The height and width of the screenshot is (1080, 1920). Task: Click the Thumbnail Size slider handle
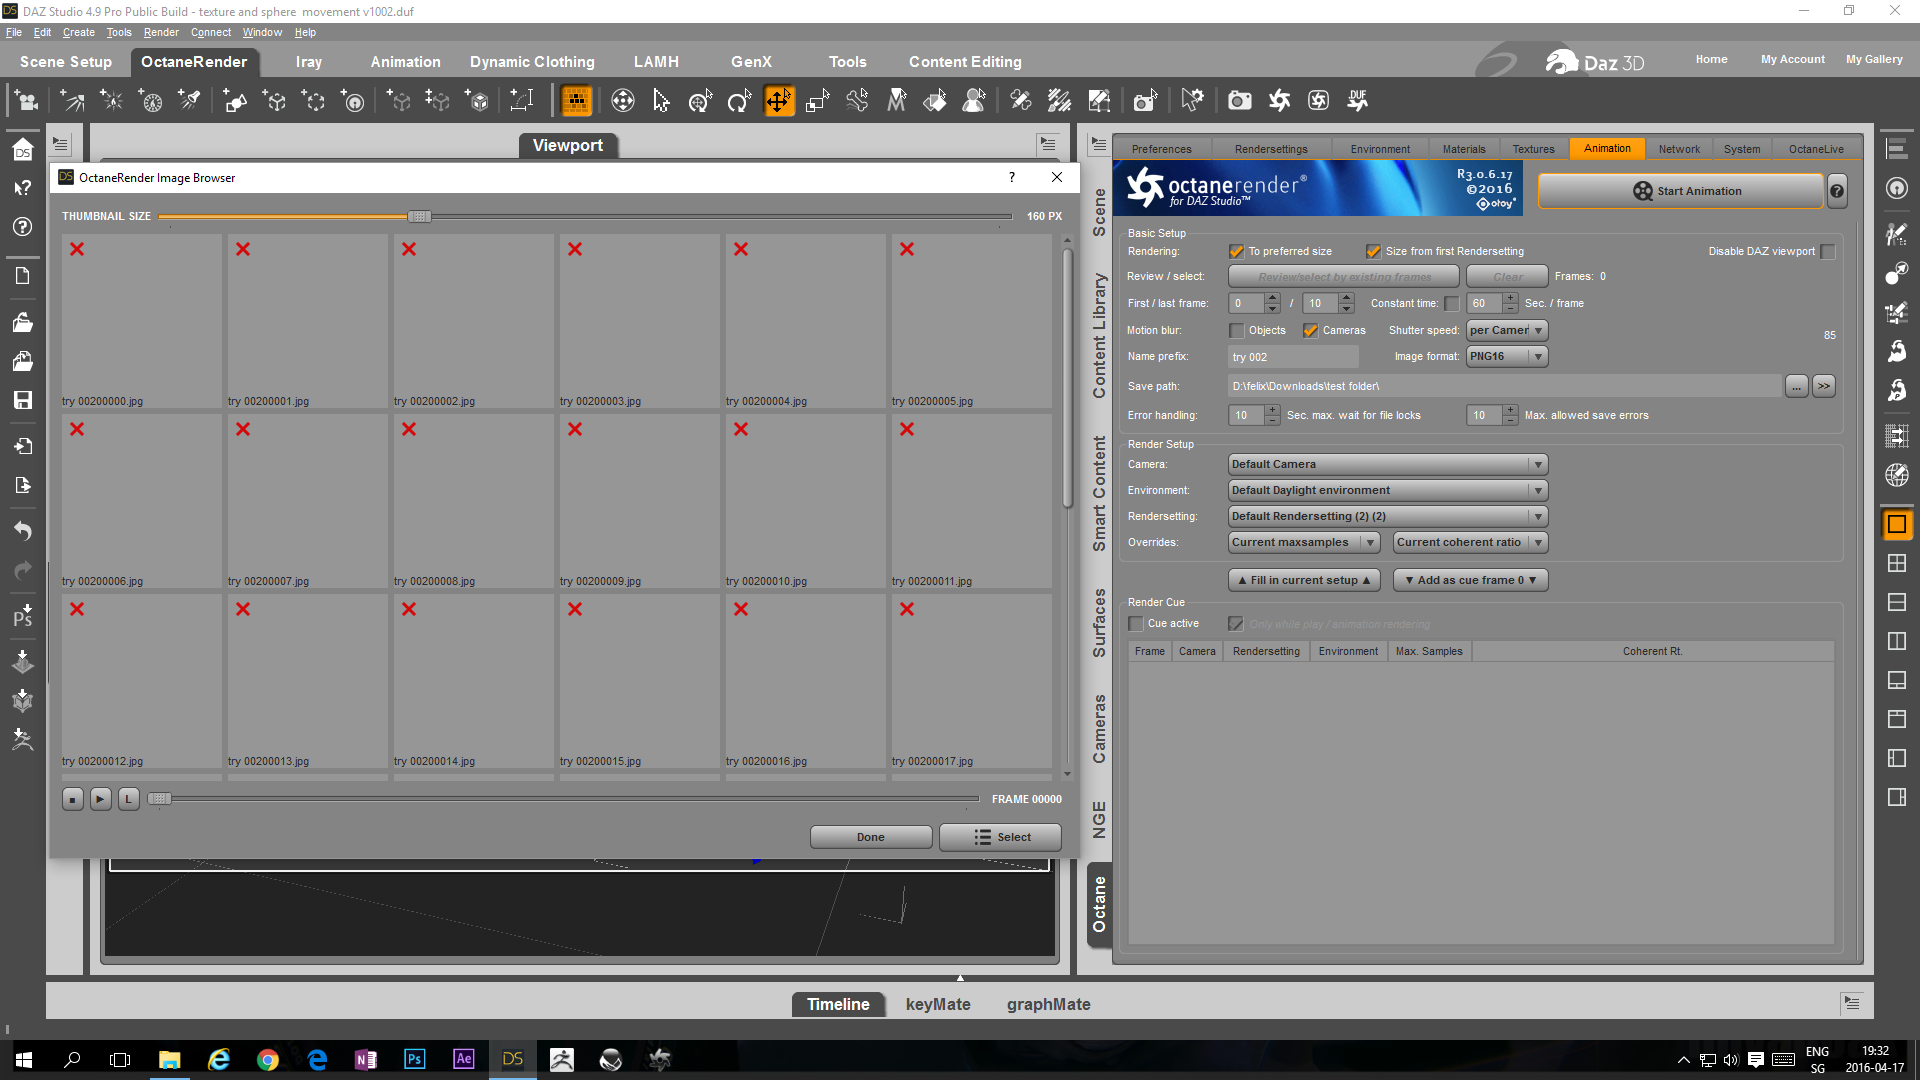click(x=419, y=217)
